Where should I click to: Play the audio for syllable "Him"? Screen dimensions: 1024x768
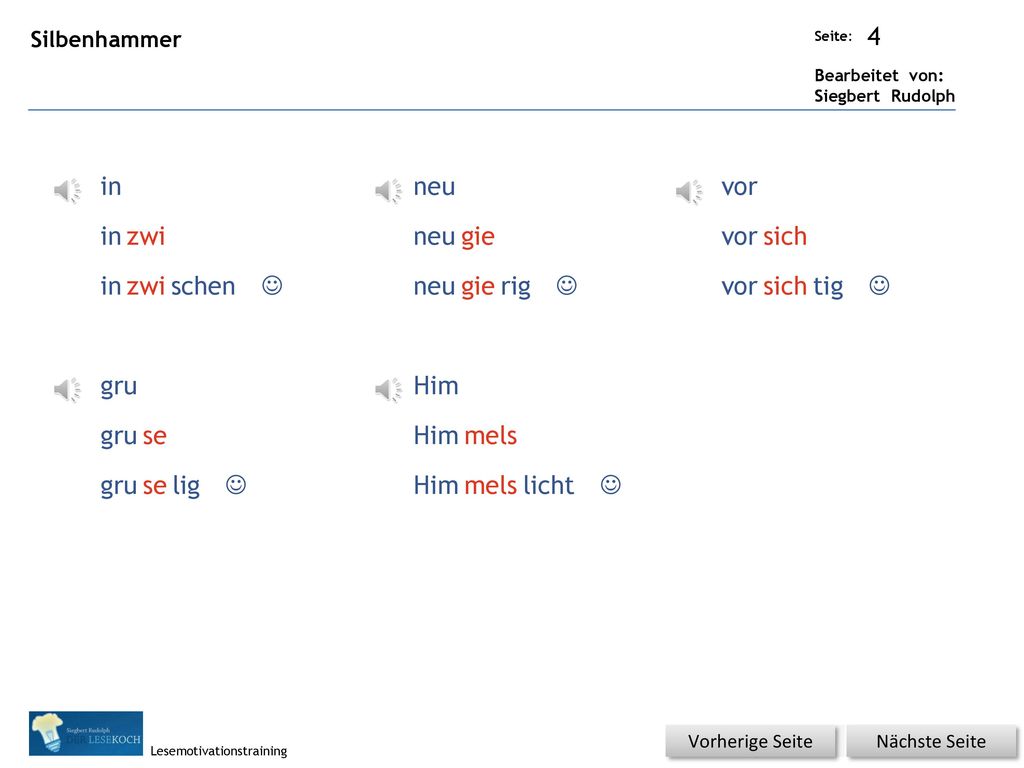389,390
